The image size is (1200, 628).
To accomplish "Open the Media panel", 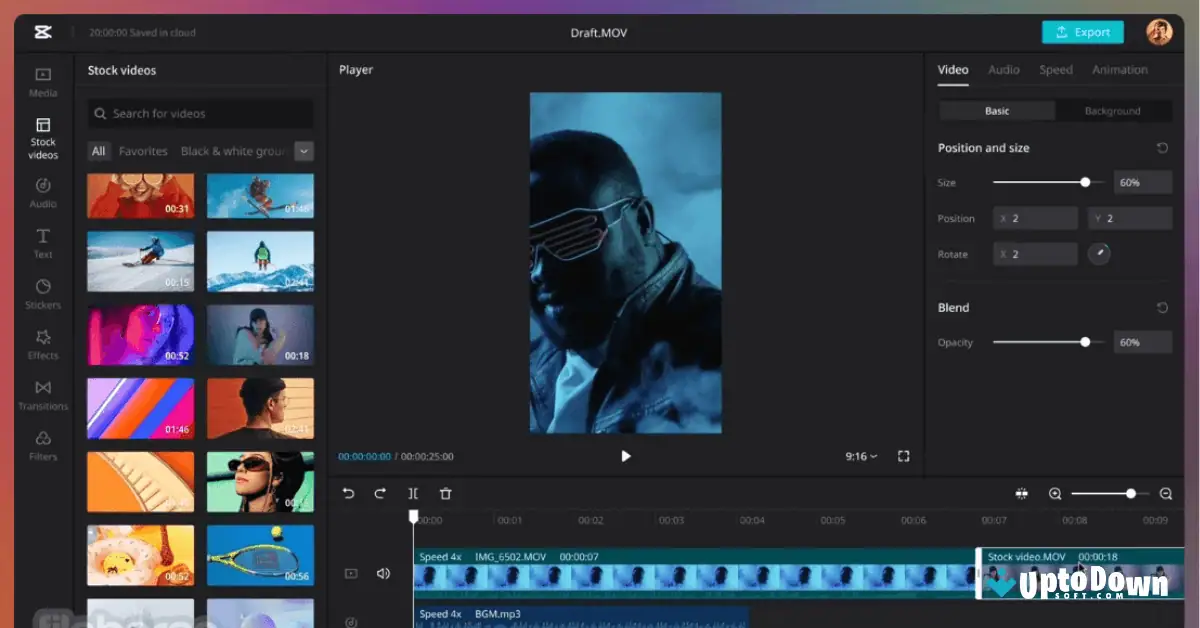I will 42,82.
